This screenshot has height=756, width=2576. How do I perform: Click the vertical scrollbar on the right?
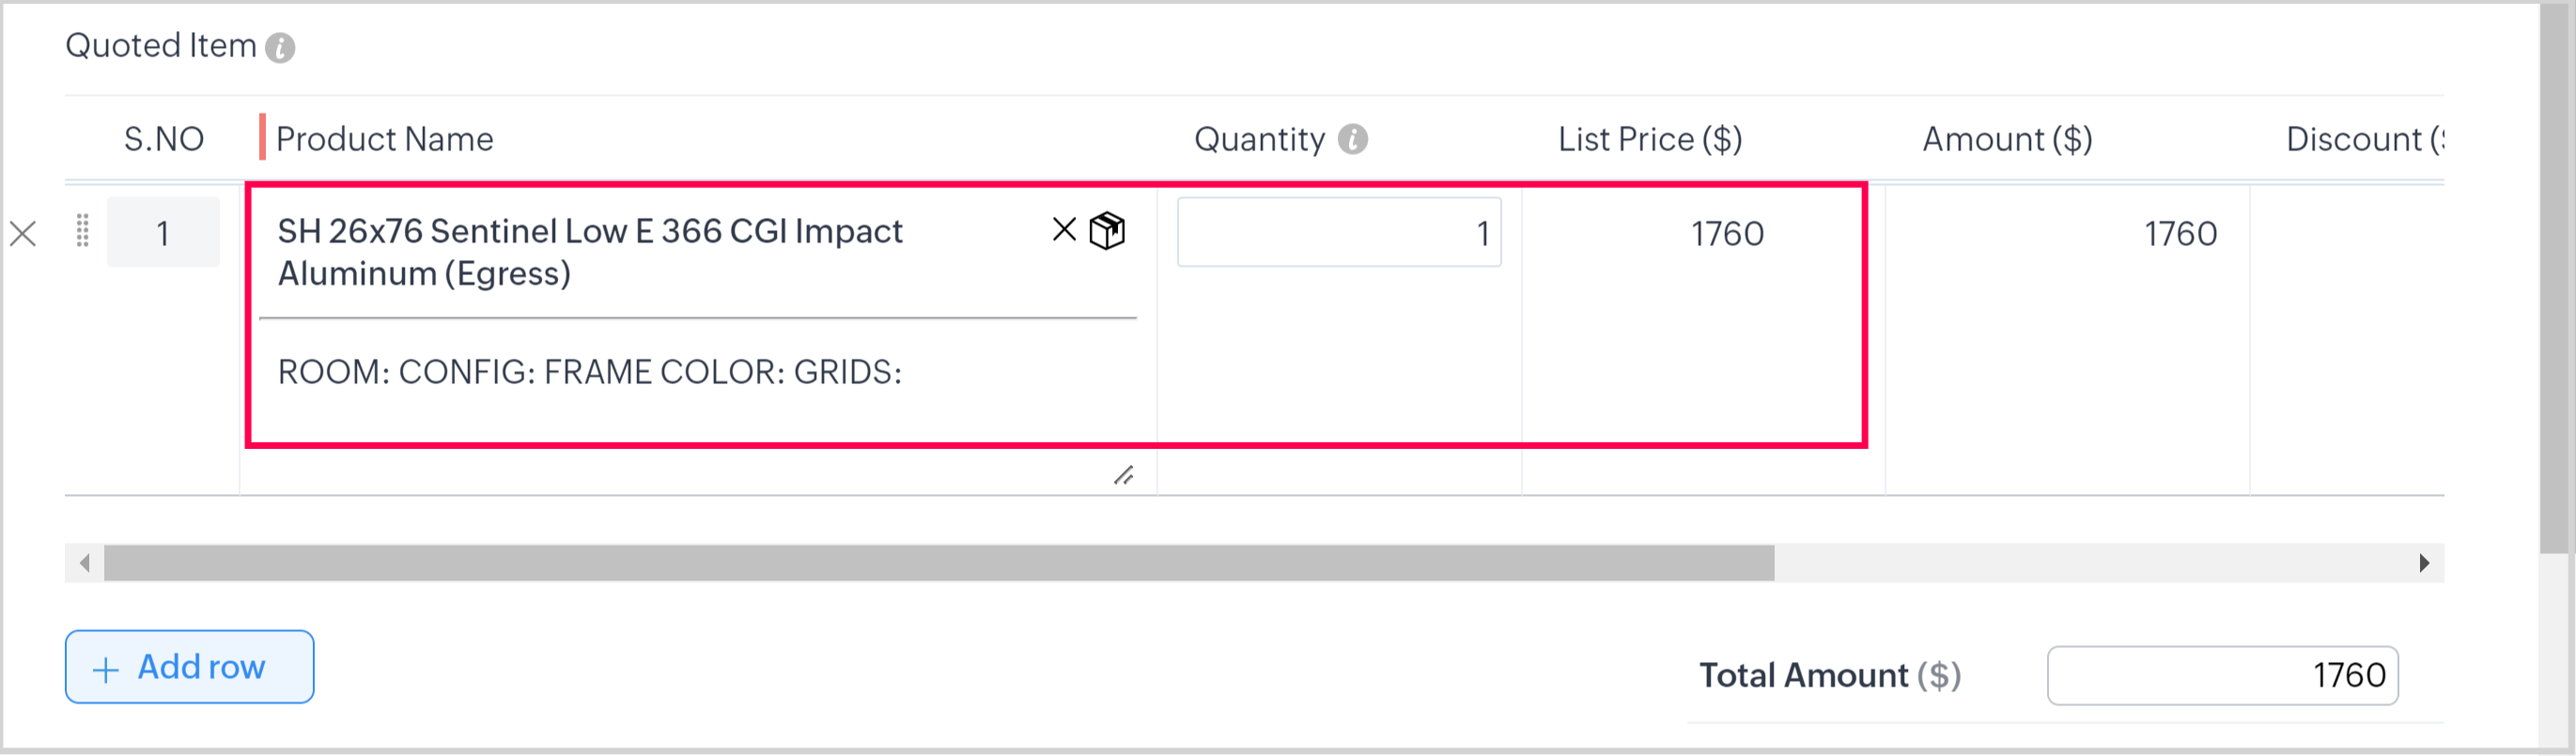point(2555,280)
